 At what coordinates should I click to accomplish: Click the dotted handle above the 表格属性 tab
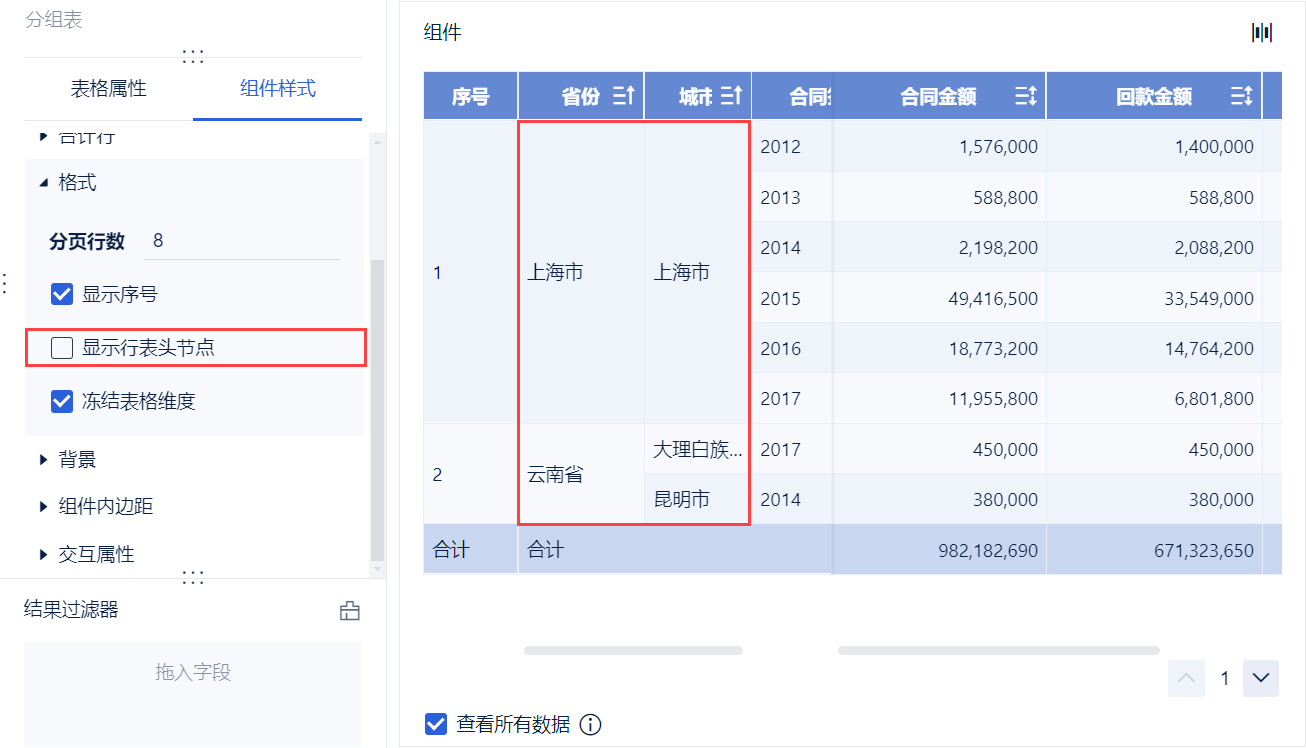193,57
